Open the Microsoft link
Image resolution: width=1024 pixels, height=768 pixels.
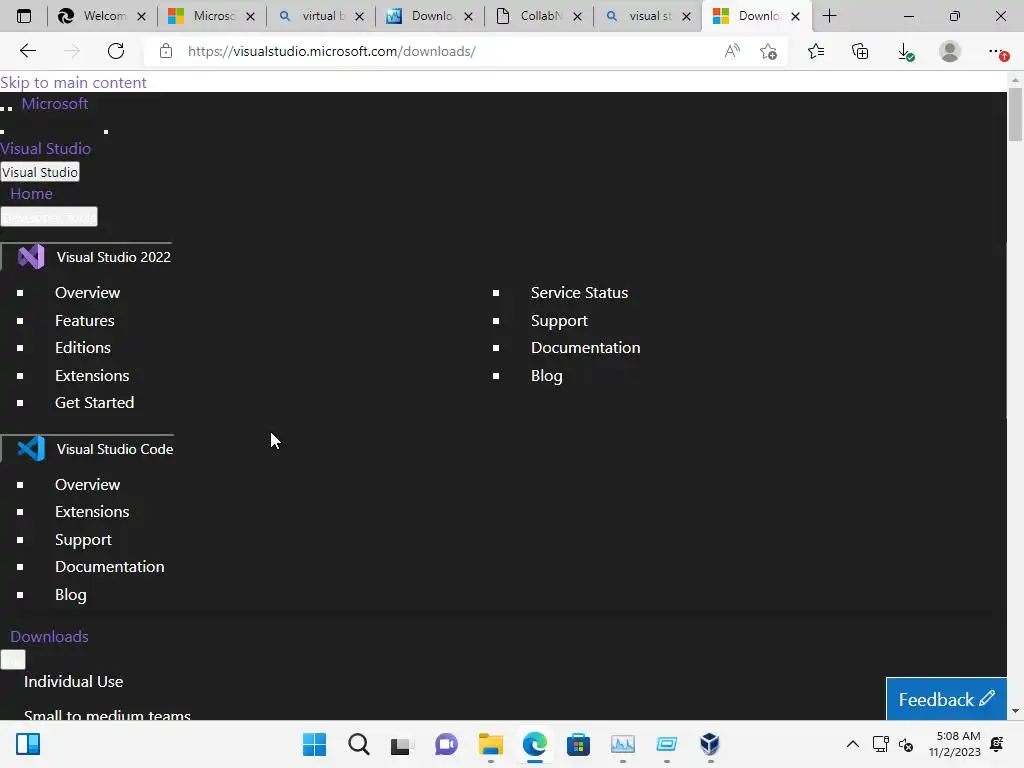tap(55, 103)
